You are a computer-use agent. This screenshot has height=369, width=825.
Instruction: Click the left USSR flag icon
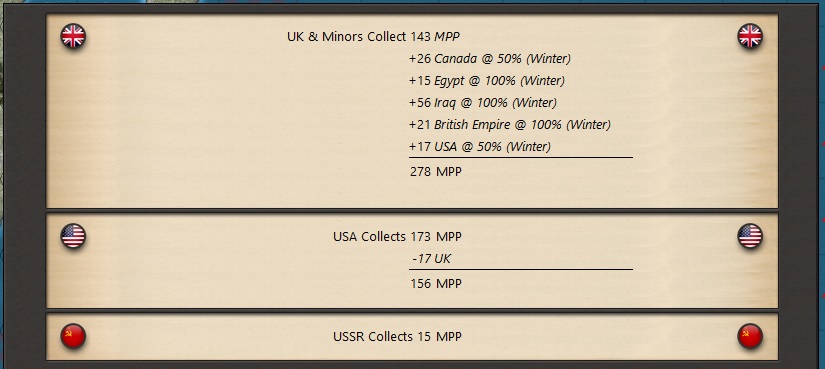[x=73, y=336]
